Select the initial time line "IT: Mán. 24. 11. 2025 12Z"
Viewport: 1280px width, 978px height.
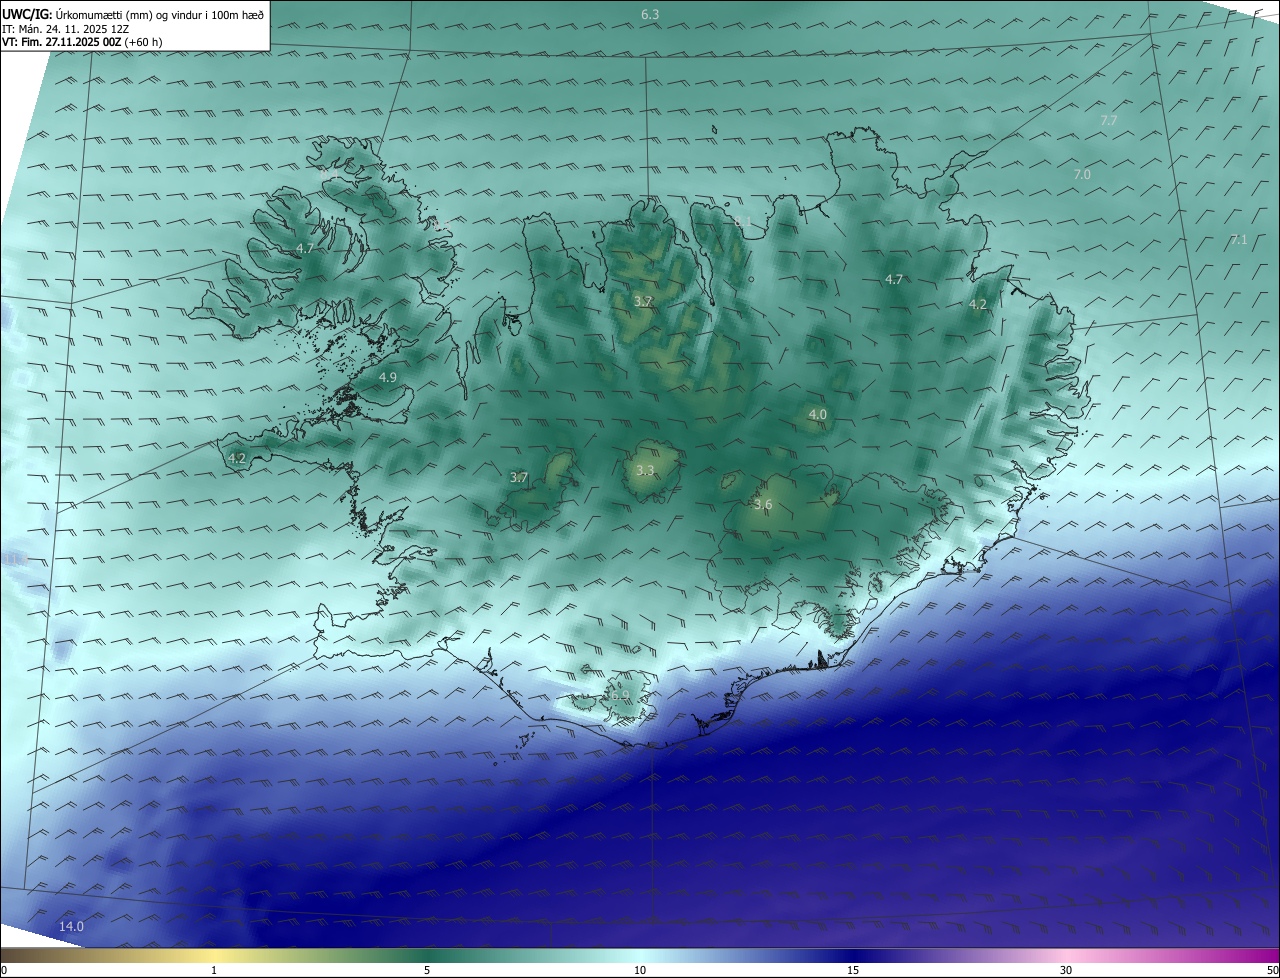pos(65,29)
